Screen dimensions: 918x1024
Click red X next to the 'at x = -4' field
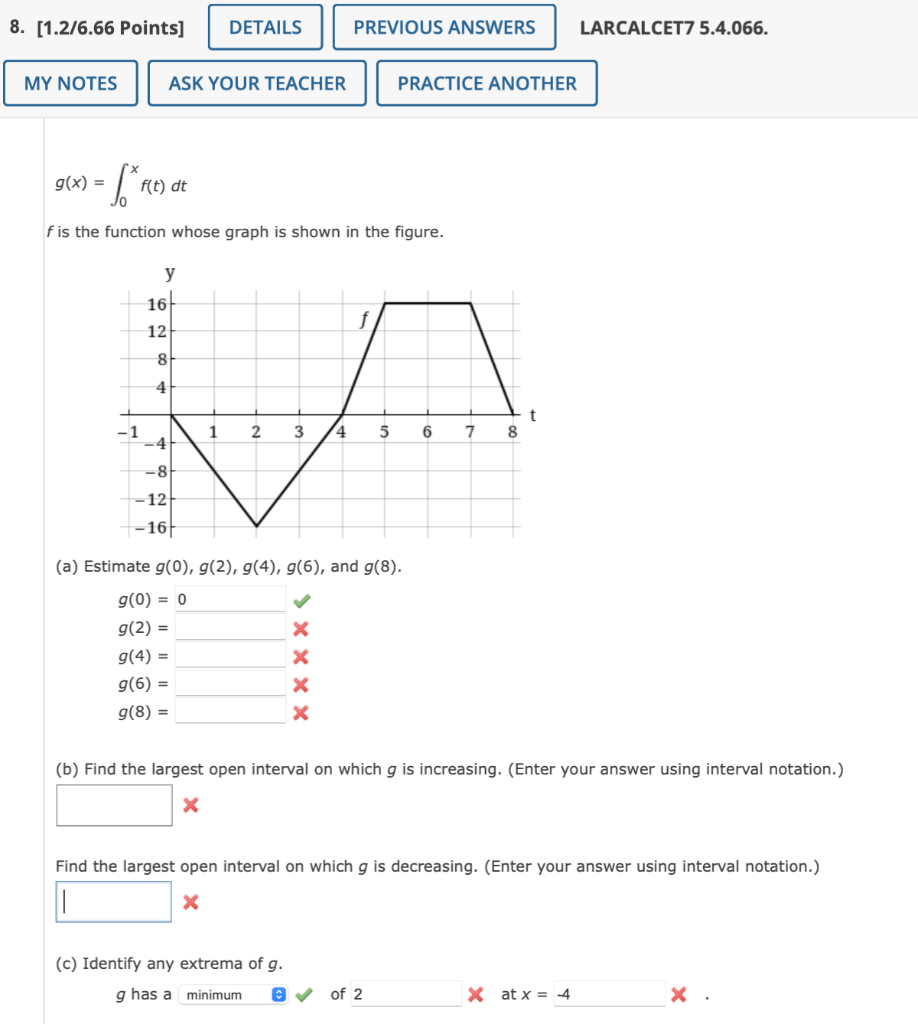pyautogui.click(x=679, y=994)
